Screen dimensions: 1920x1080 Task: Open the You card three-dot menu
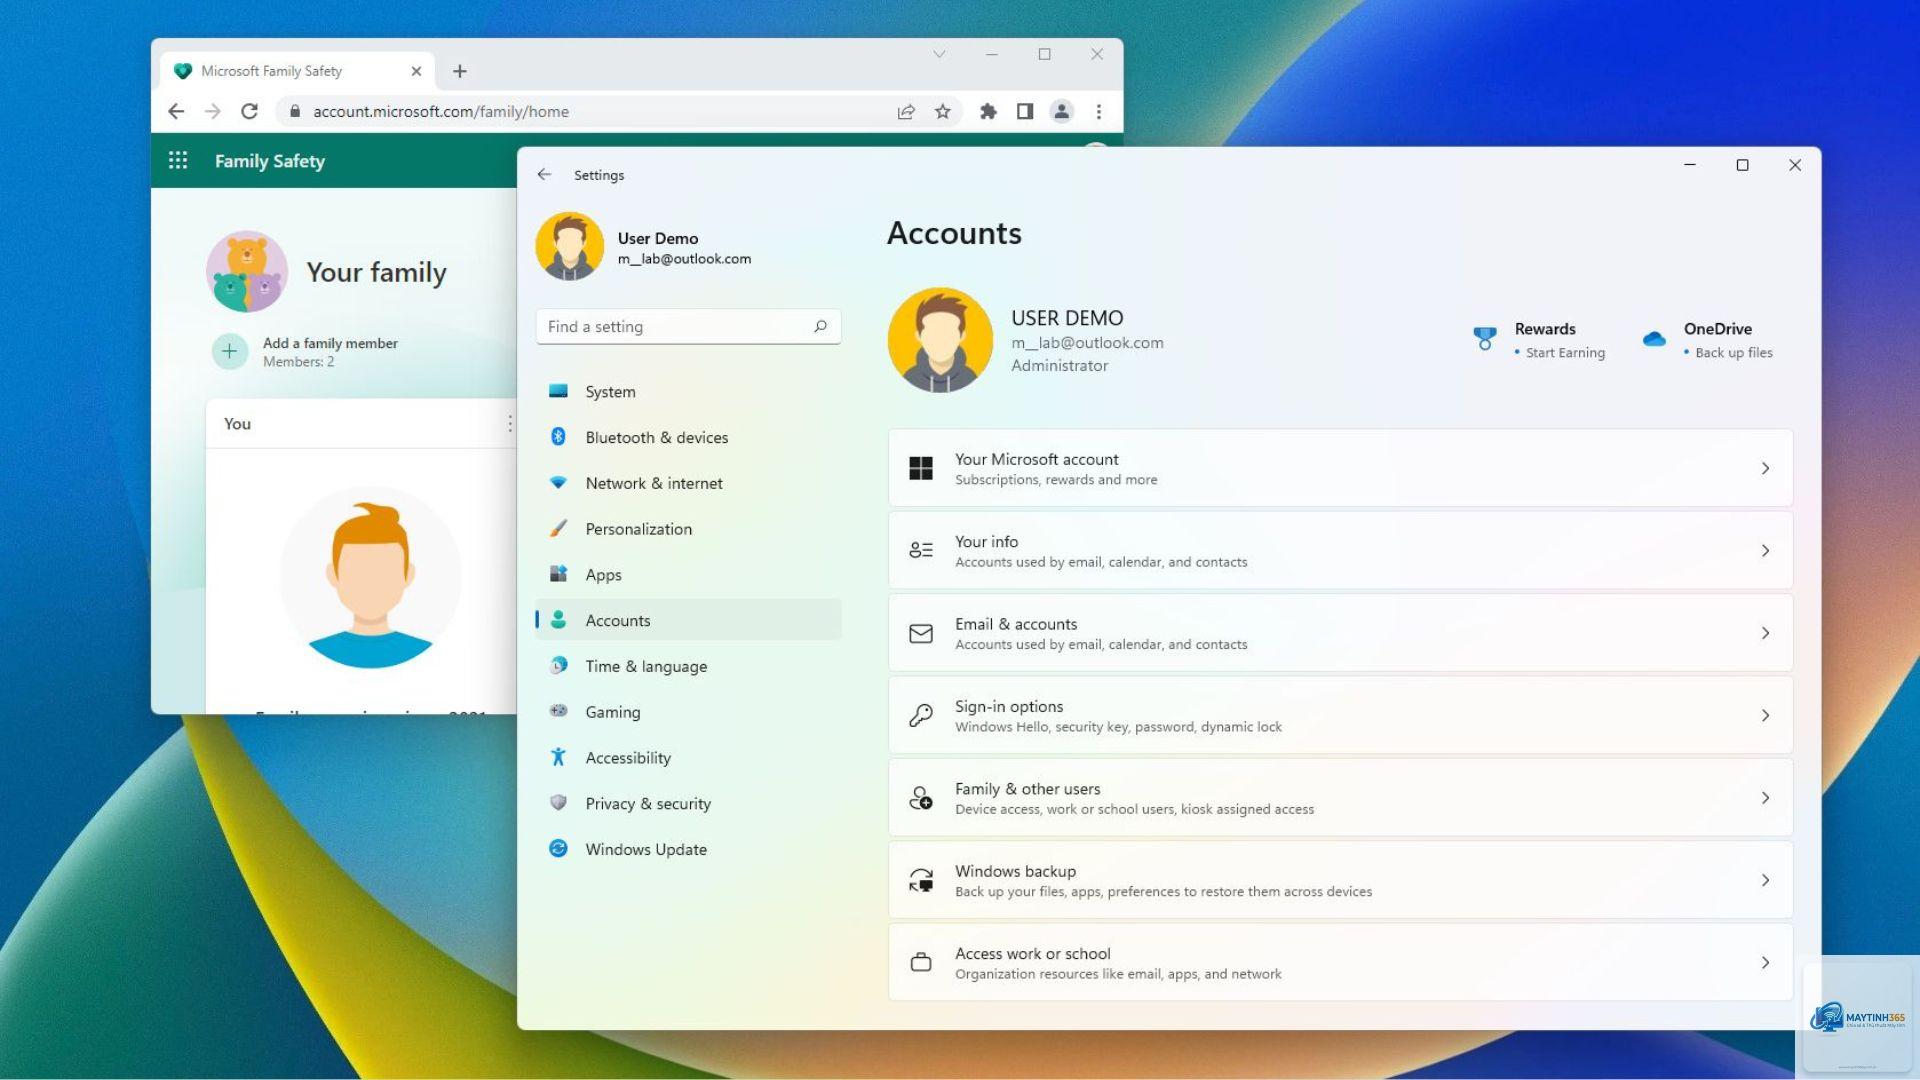510,423
